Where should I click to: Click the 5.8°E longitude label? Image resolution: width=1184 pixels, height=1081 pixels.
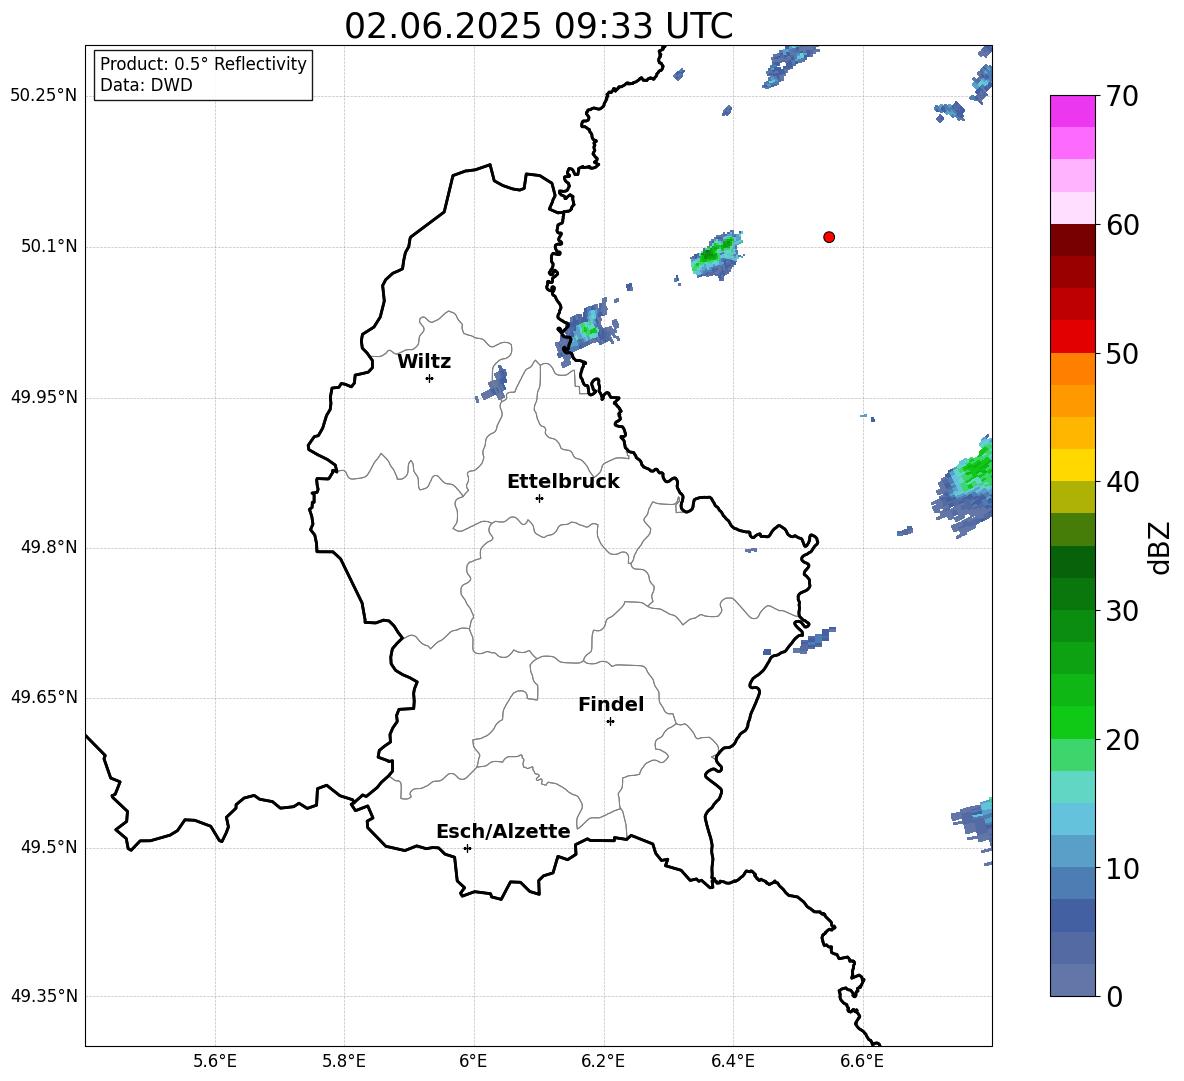tap(344, 1061)
